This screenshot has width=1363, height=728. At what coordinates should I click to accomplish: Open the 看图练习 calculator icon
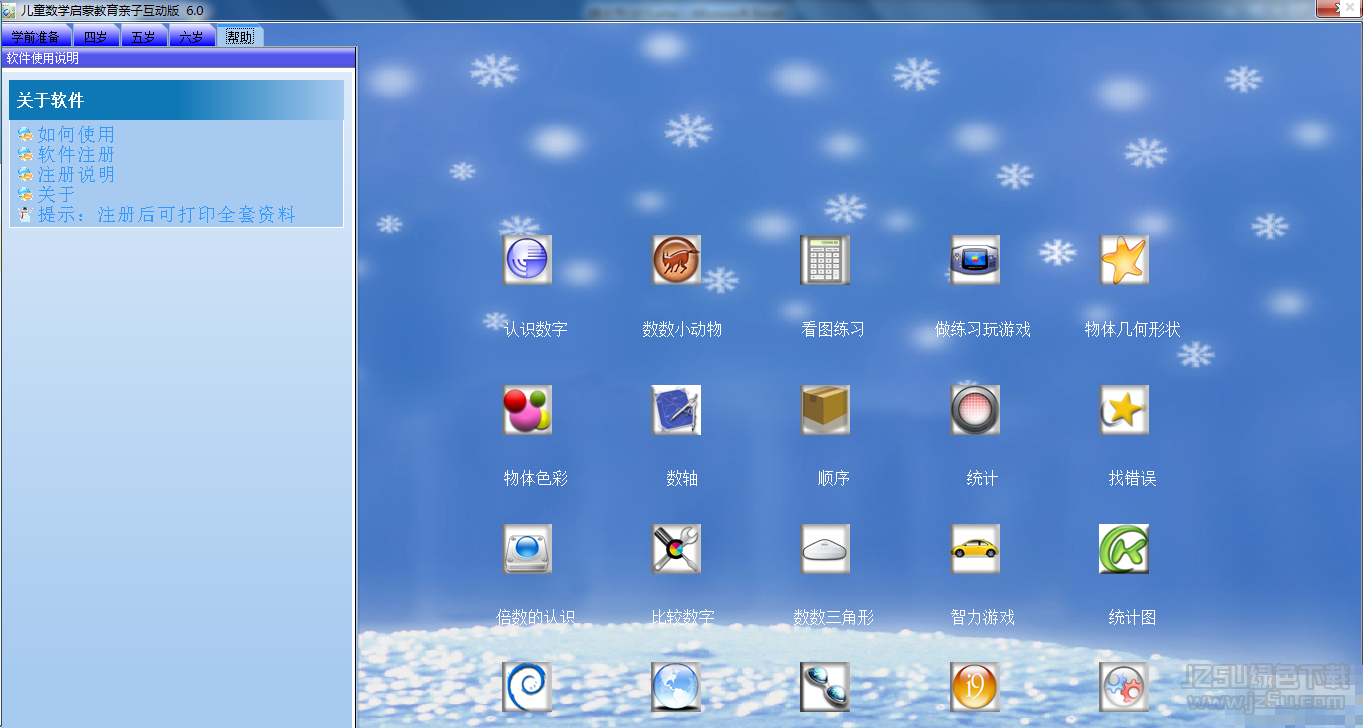[825, 260]
